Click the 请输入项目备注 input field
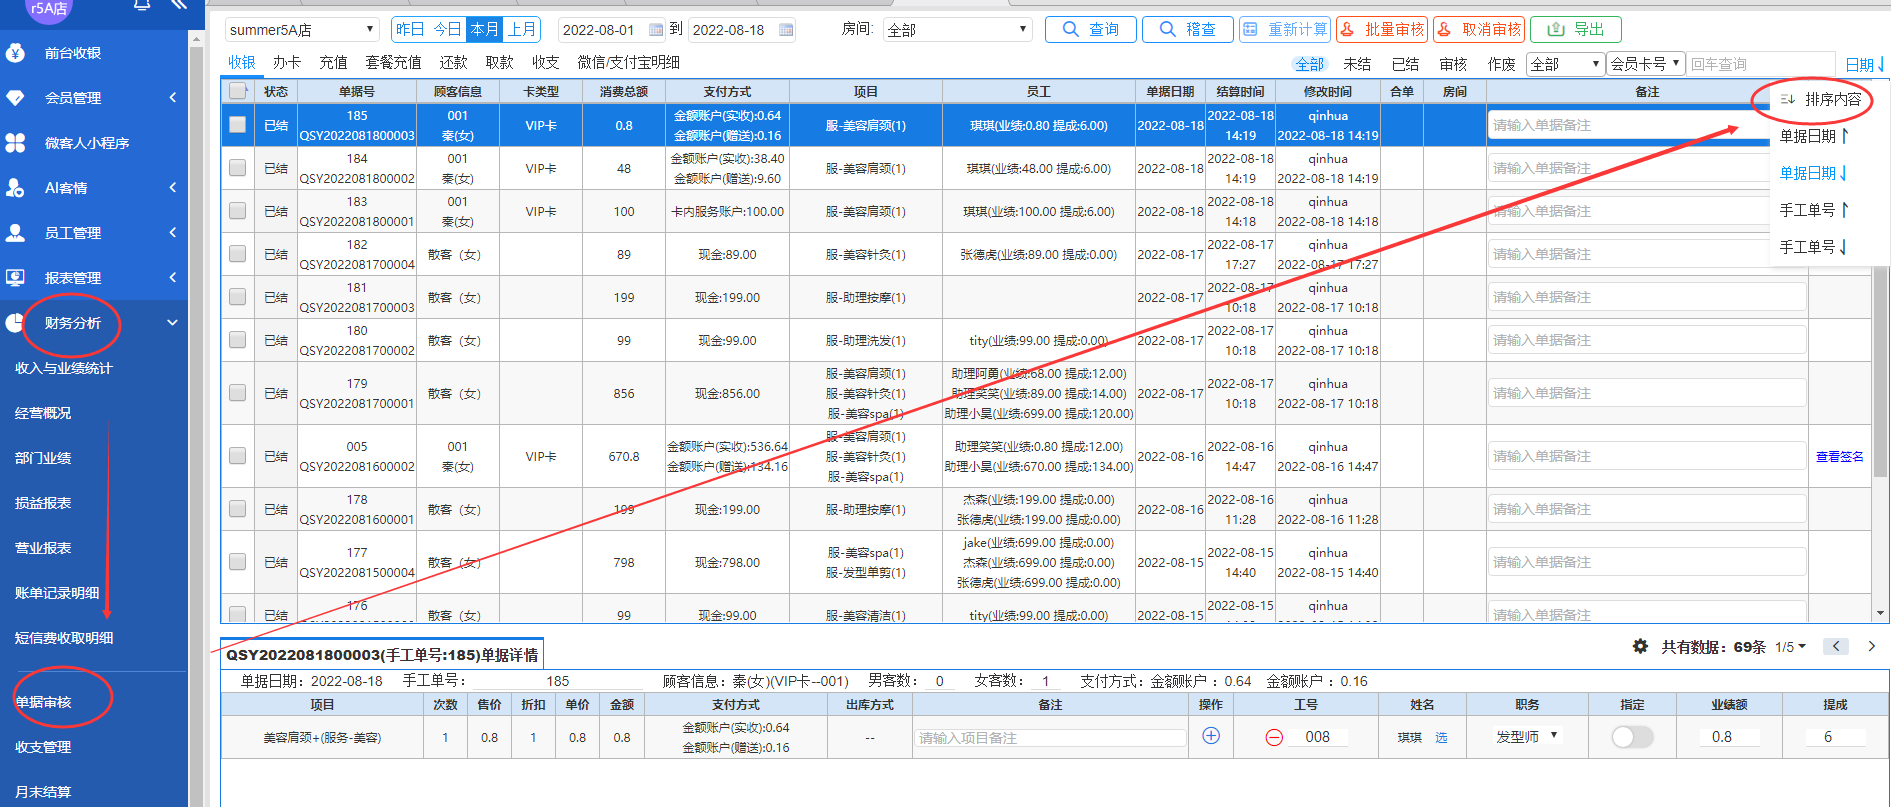This screenshot has height=807, width=1891. tap(1050, 738)
